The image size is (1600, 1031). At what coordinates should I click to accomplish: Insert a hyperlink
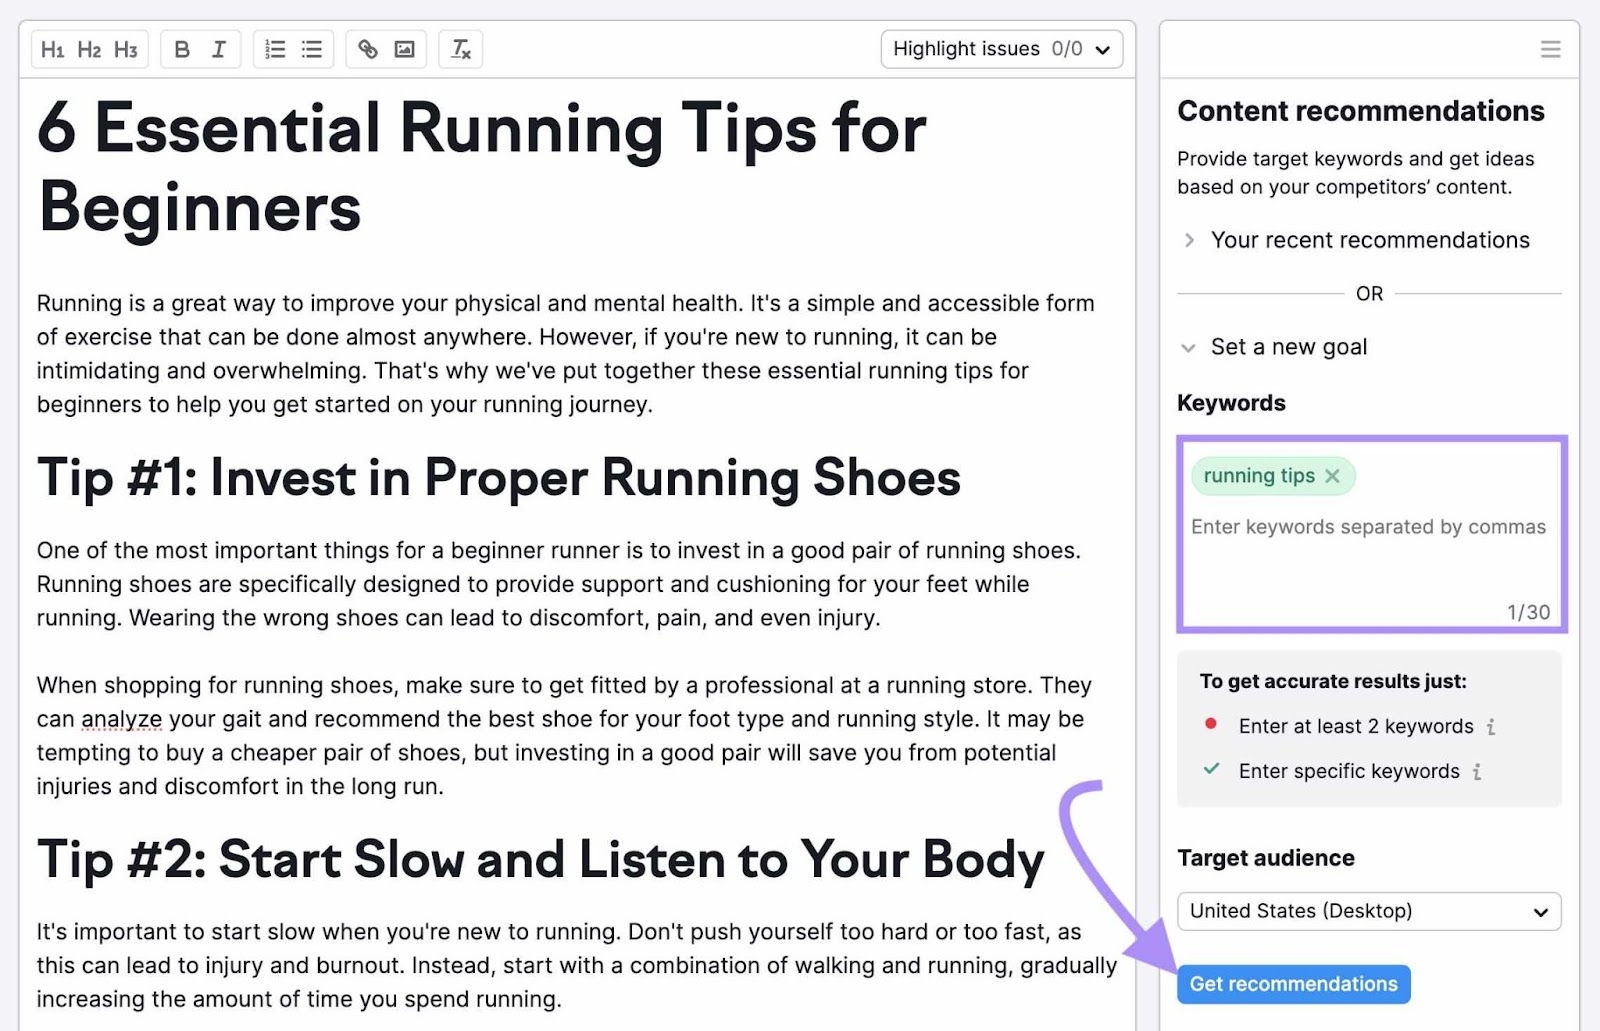tap(368, 48)
